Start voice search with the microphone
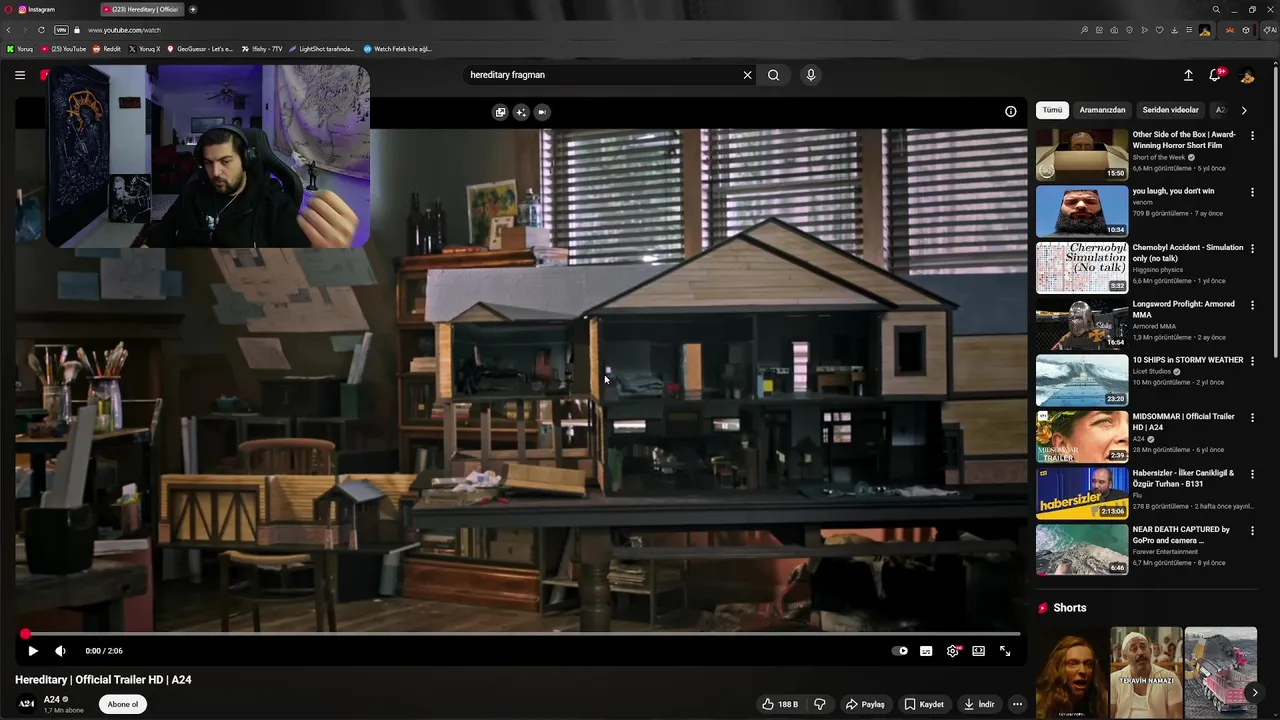This screenshot has width=1280, height=720. pos(811,75)
